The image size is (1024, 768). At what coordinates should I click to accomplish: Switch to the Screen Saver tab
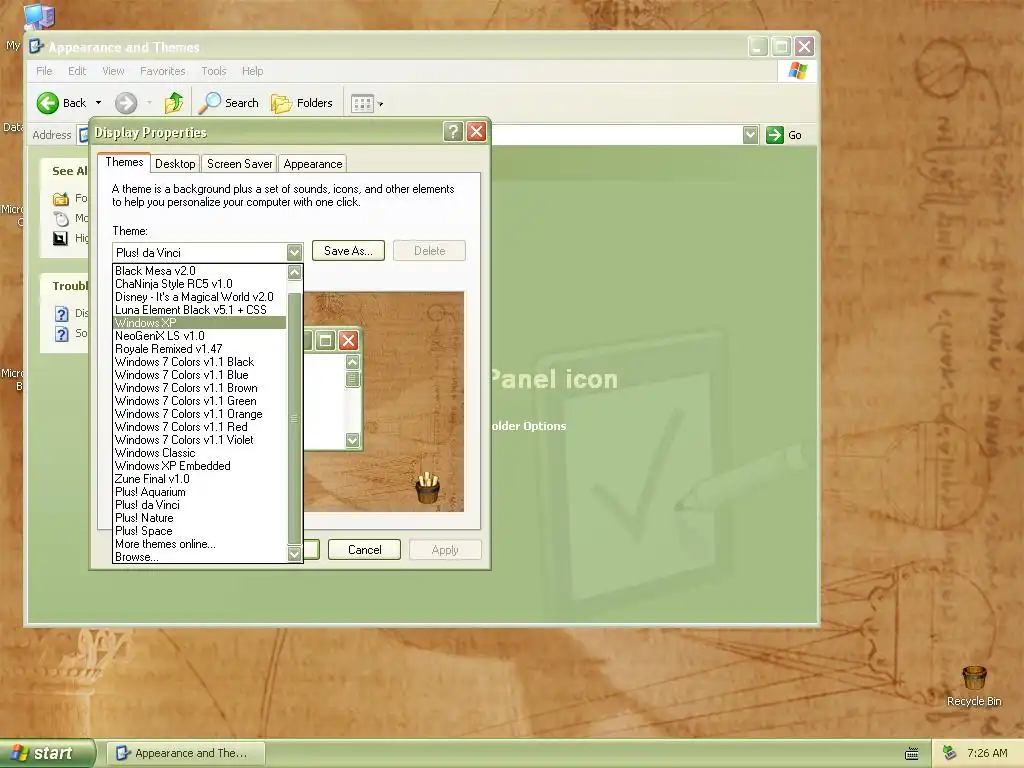point(240,164)
